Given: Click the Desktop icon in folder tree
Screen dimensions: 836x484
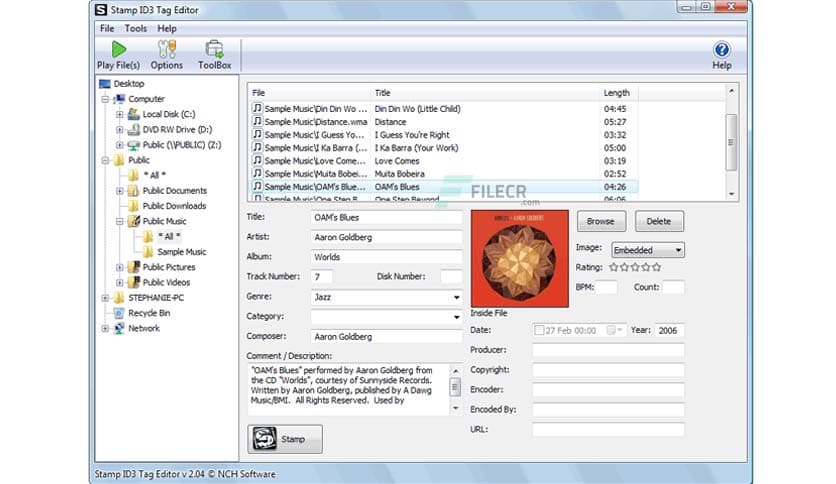Looking at the screenshot, I should tap(105, 84).
